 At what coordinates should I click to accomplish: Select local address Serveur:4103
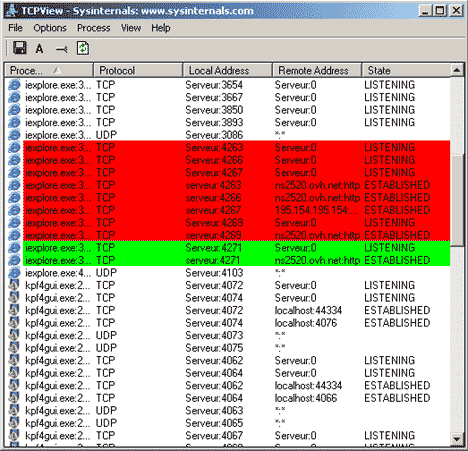click(214, 273)
